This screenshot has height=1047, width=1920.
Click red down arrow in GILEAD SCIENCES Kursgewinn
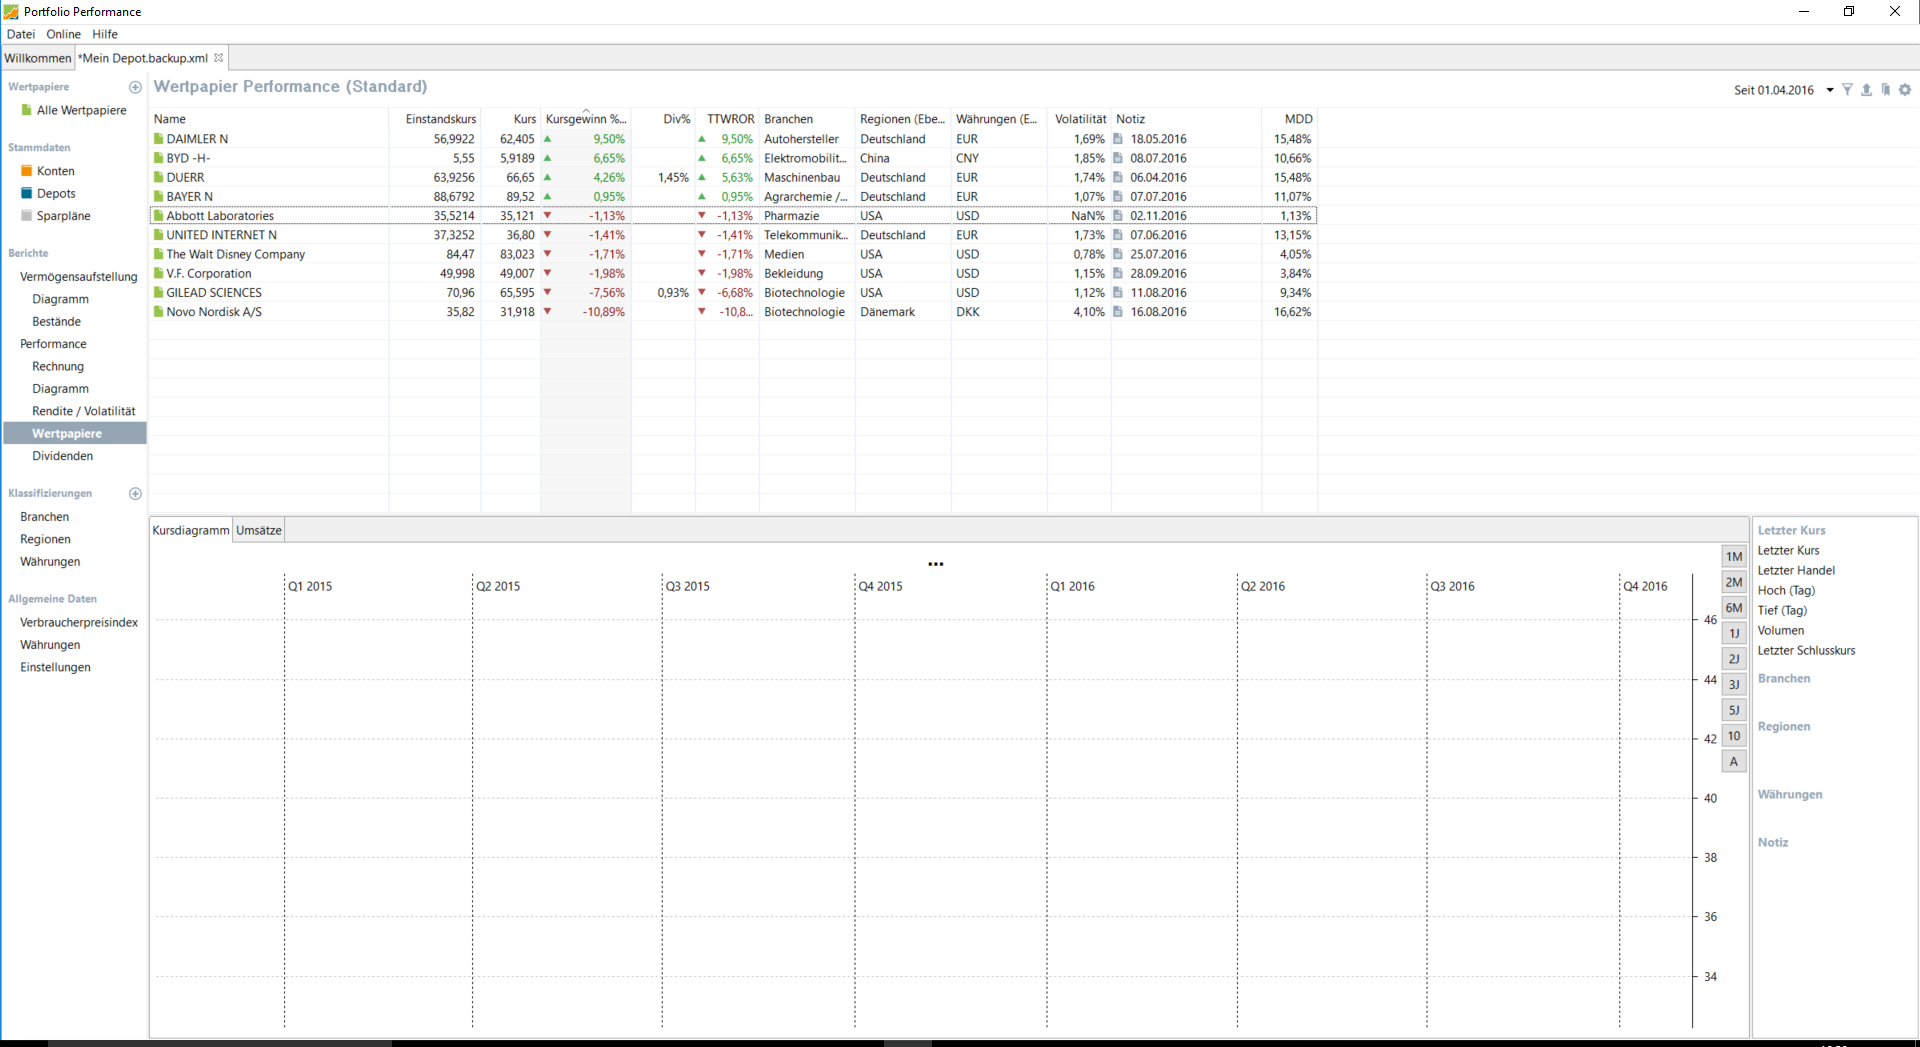pos(547,293)
